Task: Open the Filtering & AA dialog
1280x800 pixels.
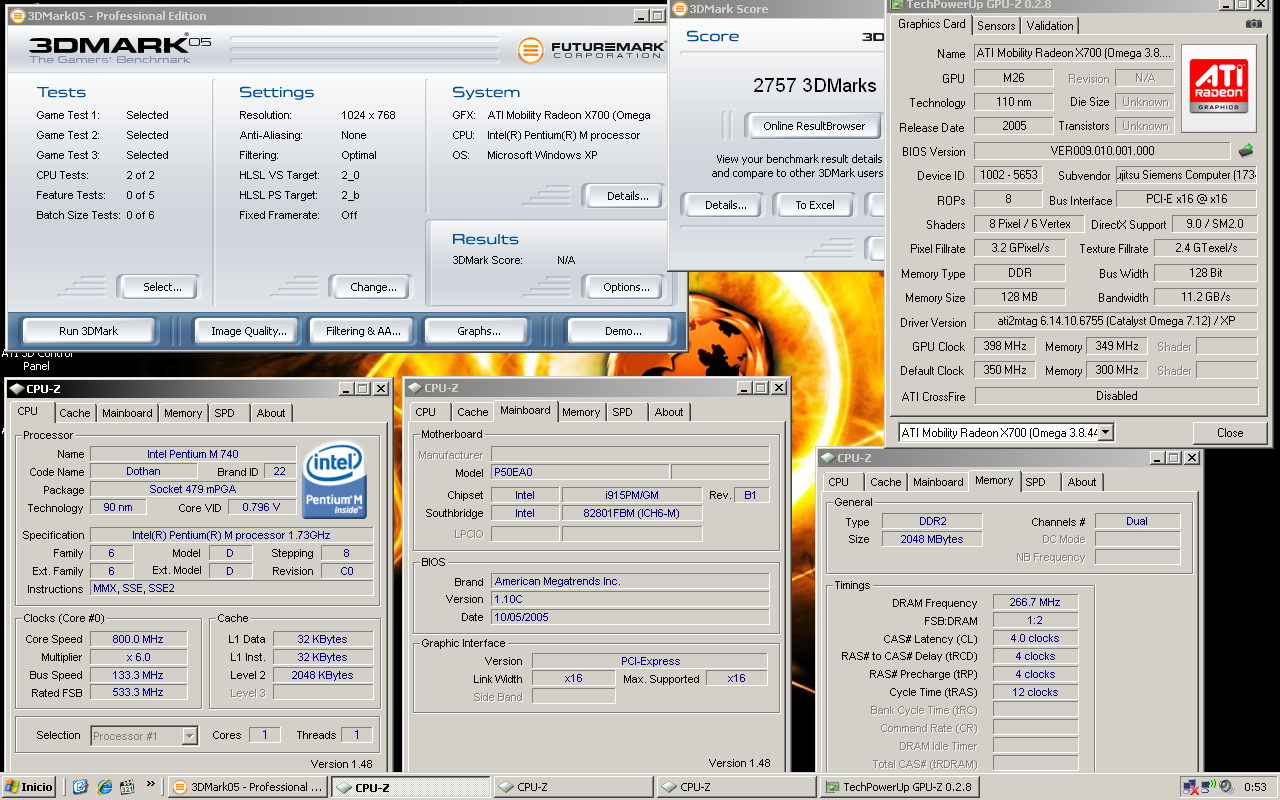Action: (363, 331)
